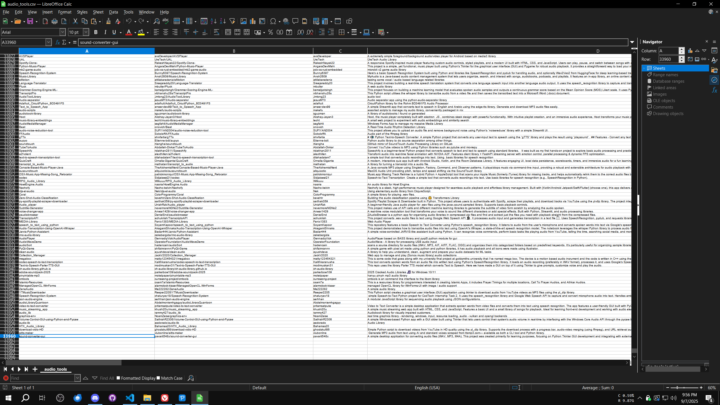
Task: Open the Sheet menu
Action: tap(98, 12)
